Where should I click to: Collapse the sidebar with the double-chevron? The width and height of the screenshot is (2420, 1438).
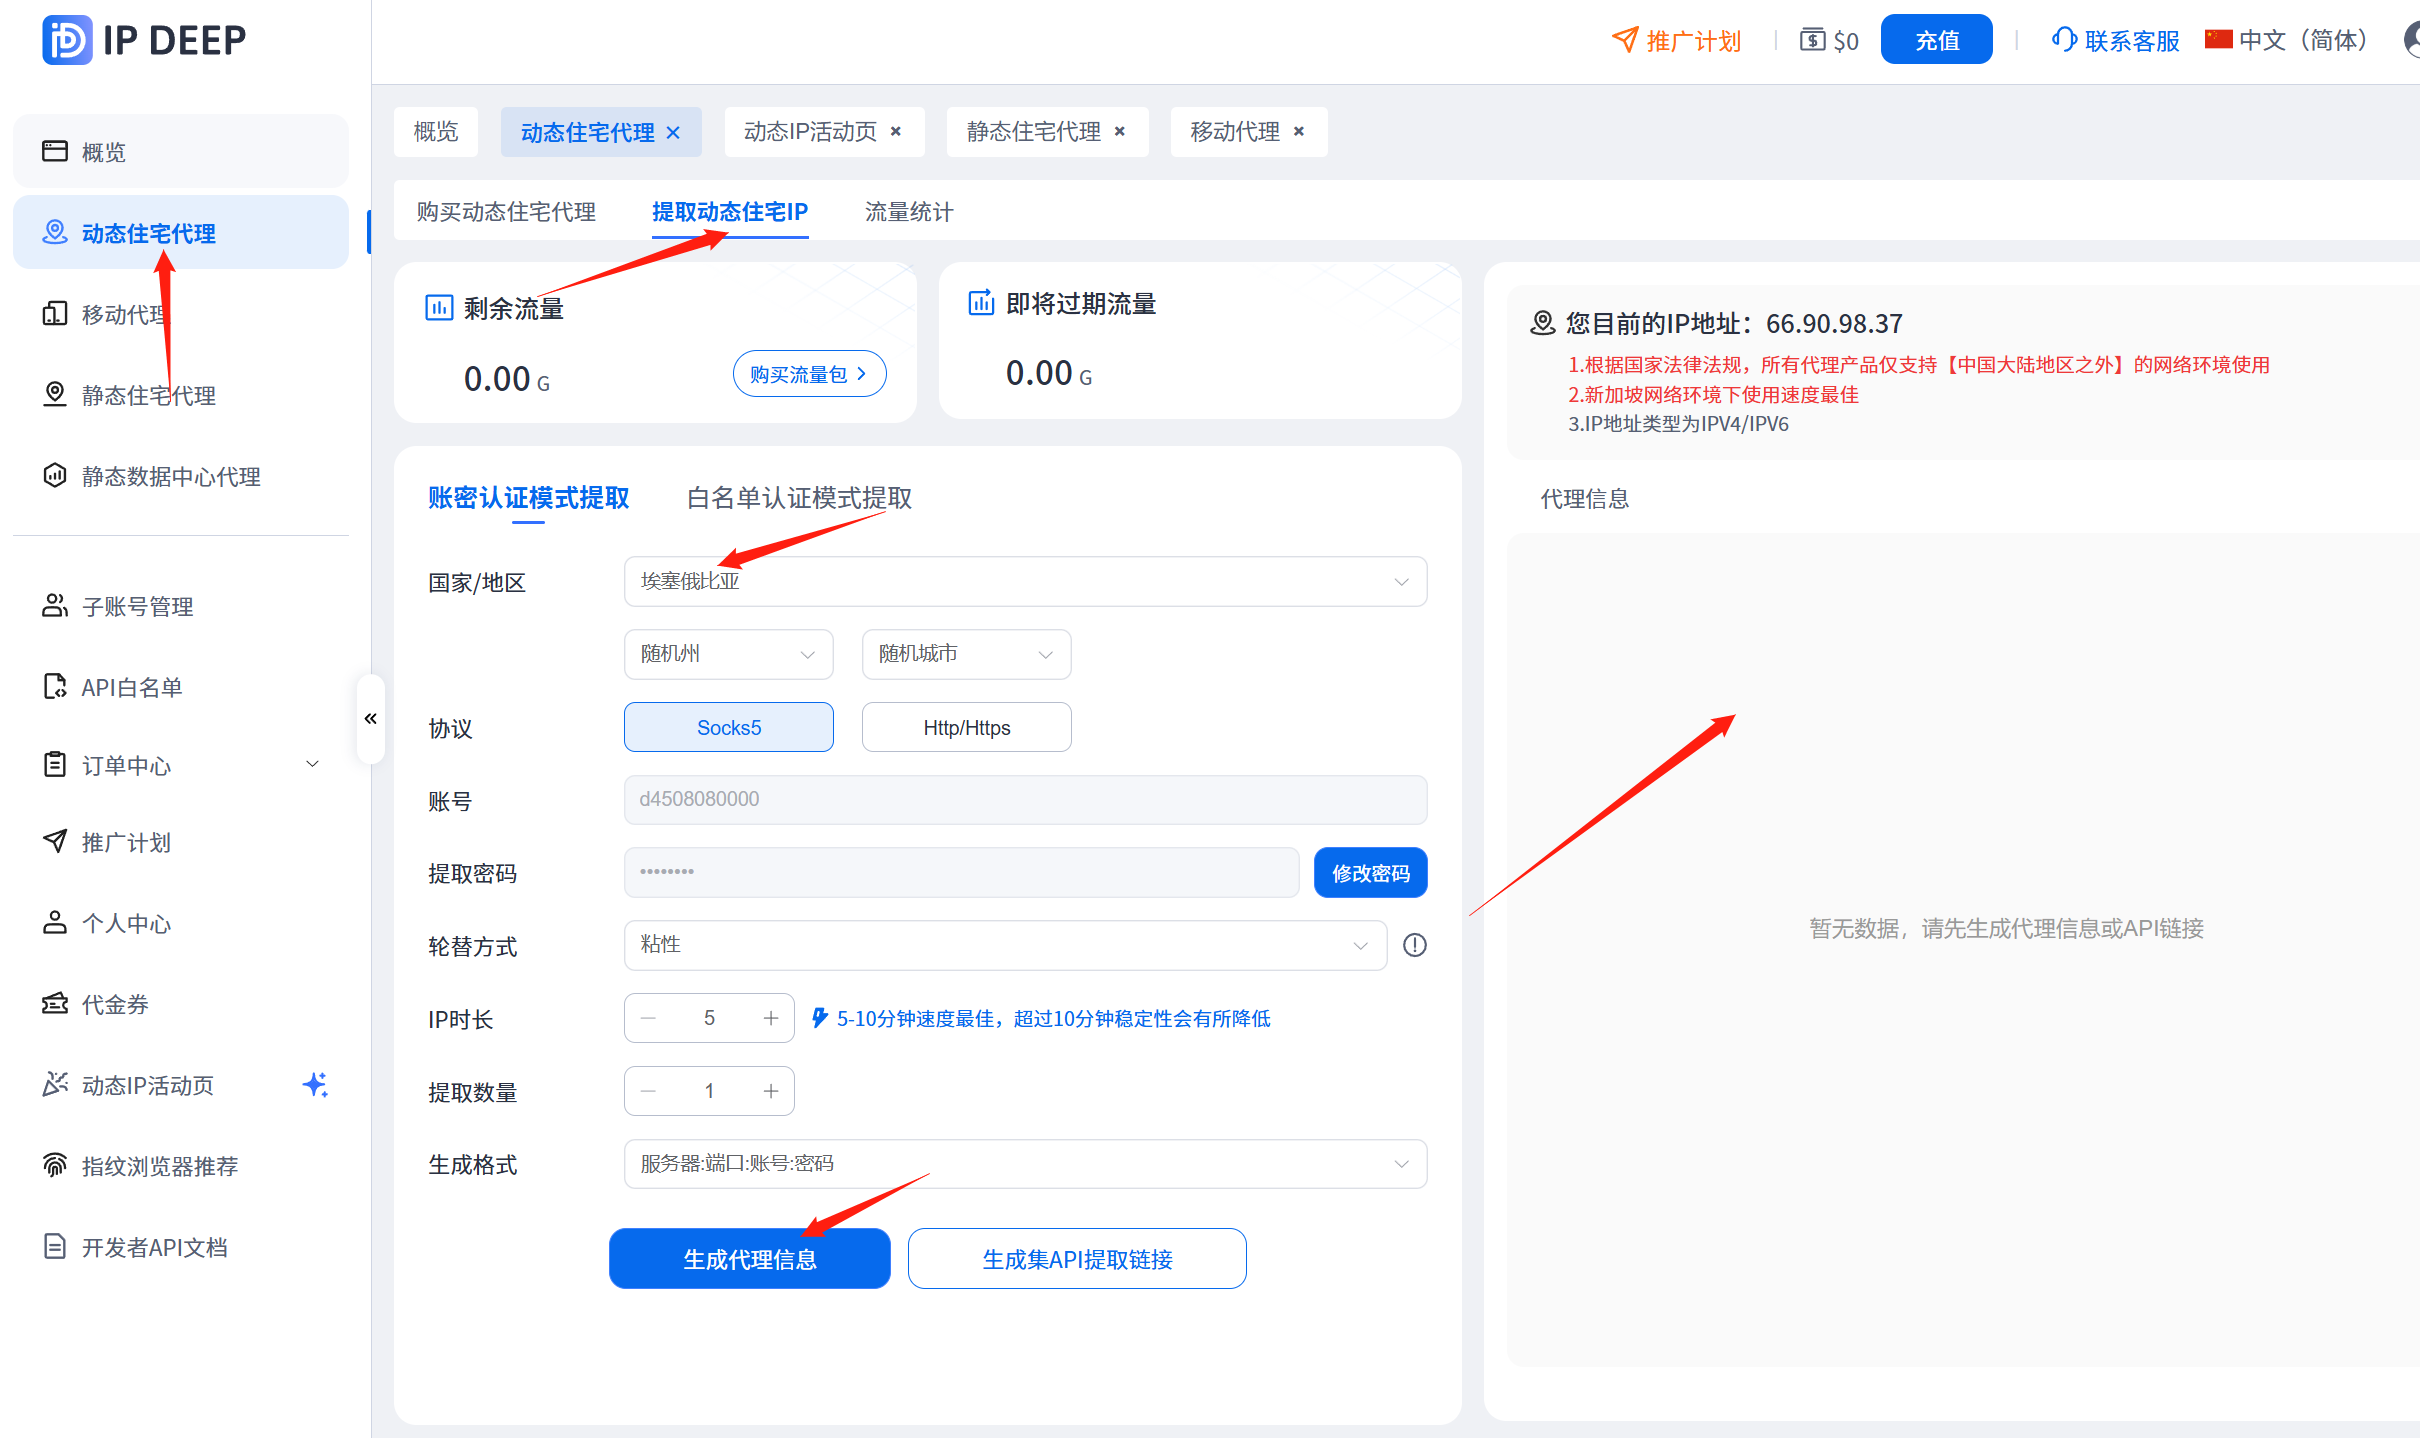(370, 718)
